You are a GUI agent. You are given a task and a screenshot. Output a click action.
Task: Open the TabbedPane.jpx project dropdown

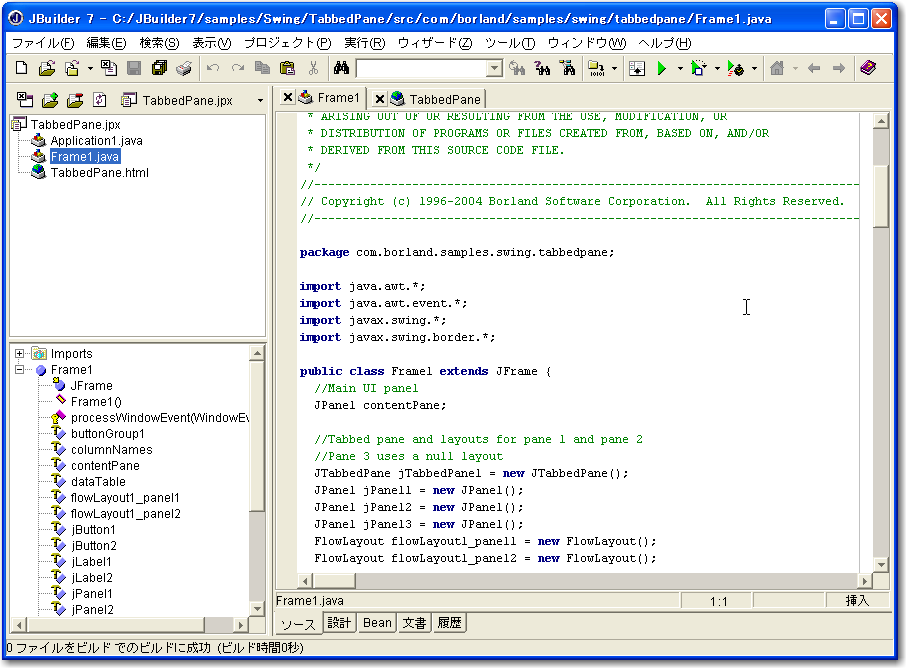(260, 100)
